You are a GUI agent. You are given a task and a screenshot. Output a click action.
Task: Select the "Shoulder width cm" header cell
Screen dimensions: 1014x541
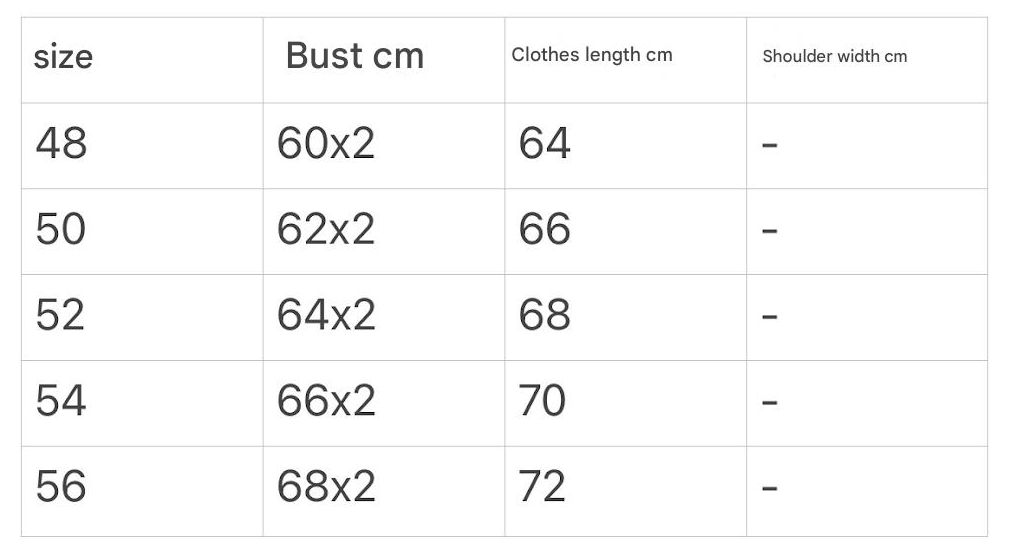coord(835,56)
